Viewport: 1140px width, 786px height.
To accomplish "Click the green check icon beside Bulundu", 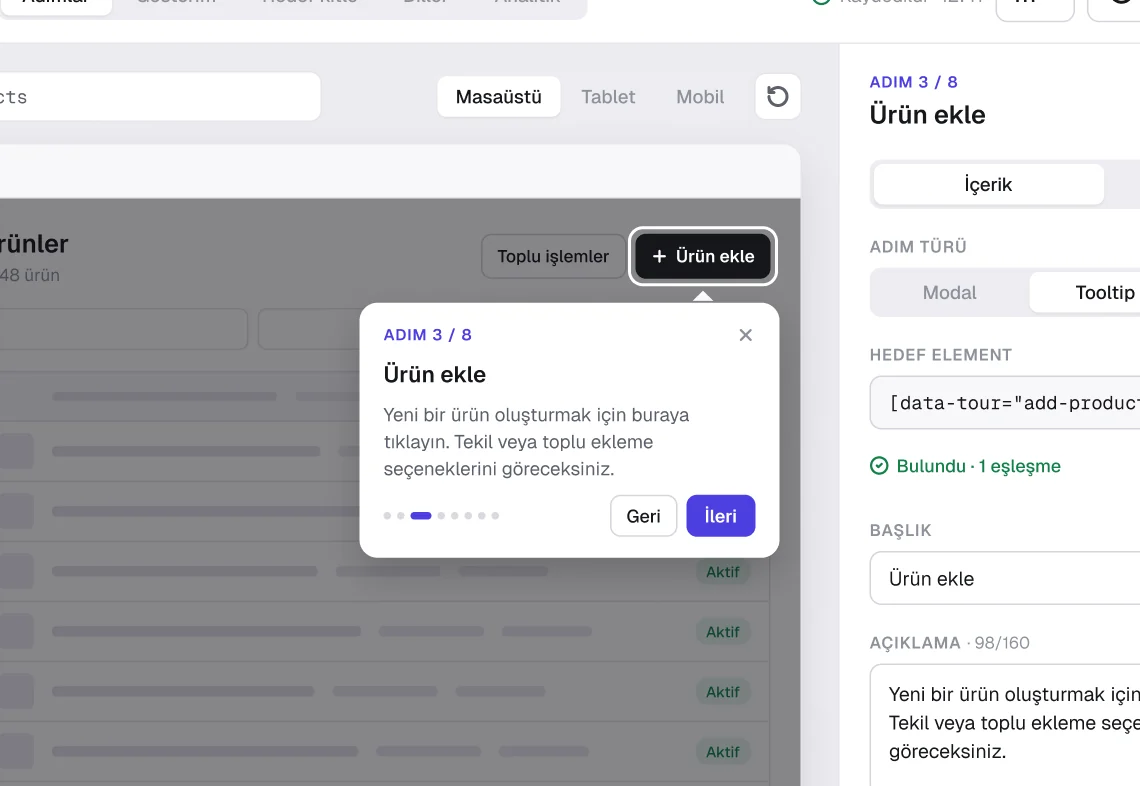I will pos(879,466).
